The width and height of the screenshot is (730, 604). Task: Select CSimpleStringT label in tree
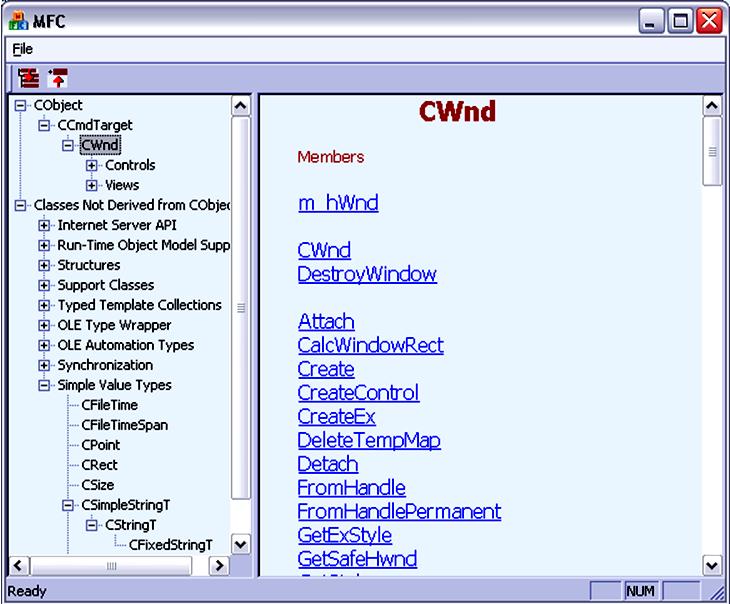[x=126, y=505]
